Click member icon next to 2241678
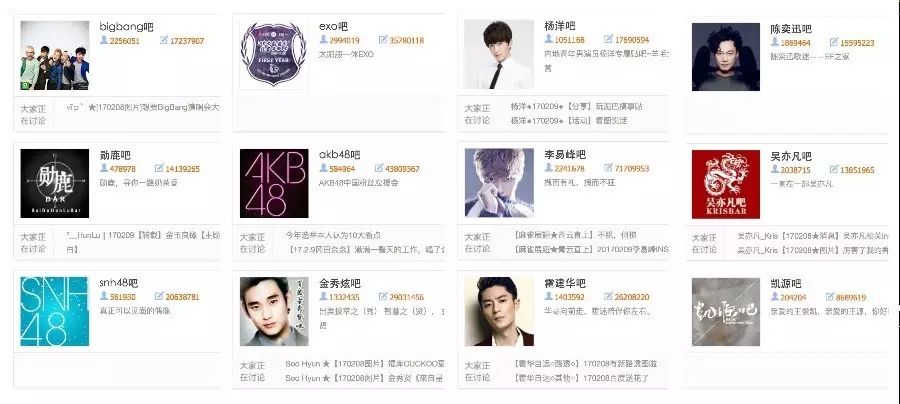 click(549, 168)
